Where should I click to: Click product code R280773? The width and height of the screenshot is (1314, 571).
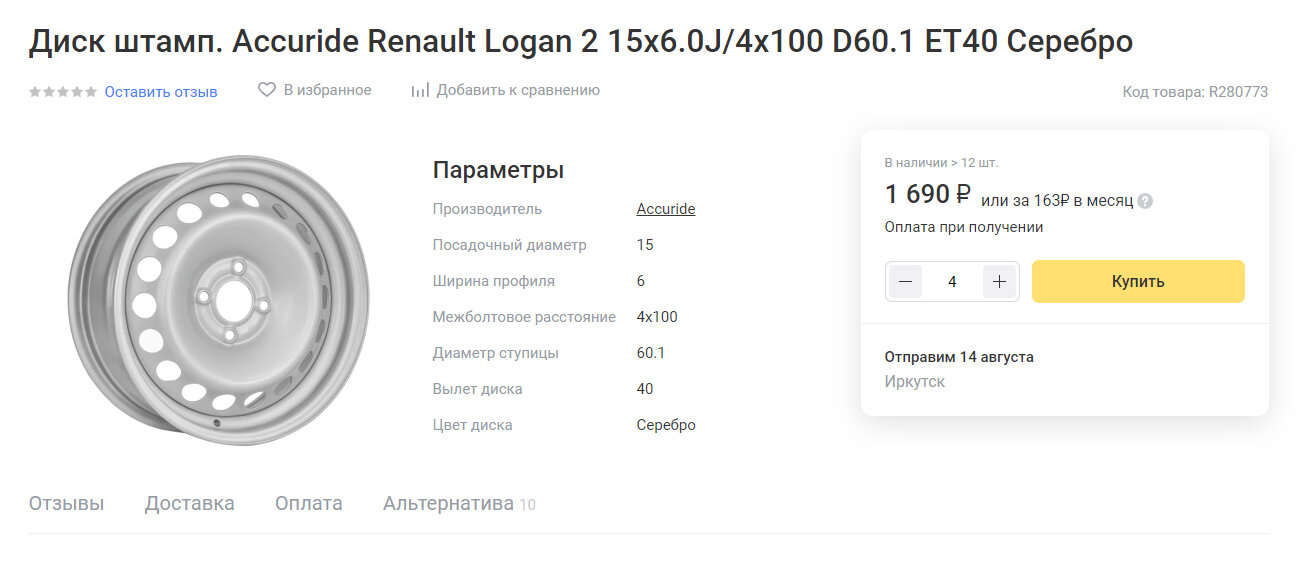(1238, 92)
